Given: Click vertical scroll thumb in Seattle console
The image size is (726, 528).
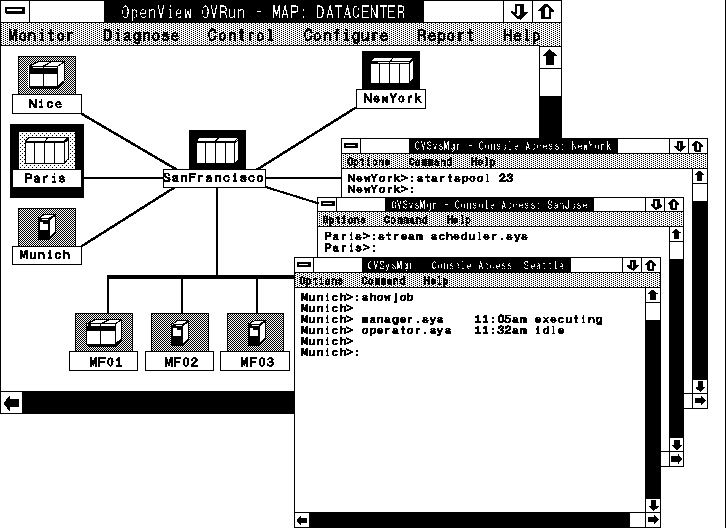Looking at the screenshot, I should coord(653,311).
